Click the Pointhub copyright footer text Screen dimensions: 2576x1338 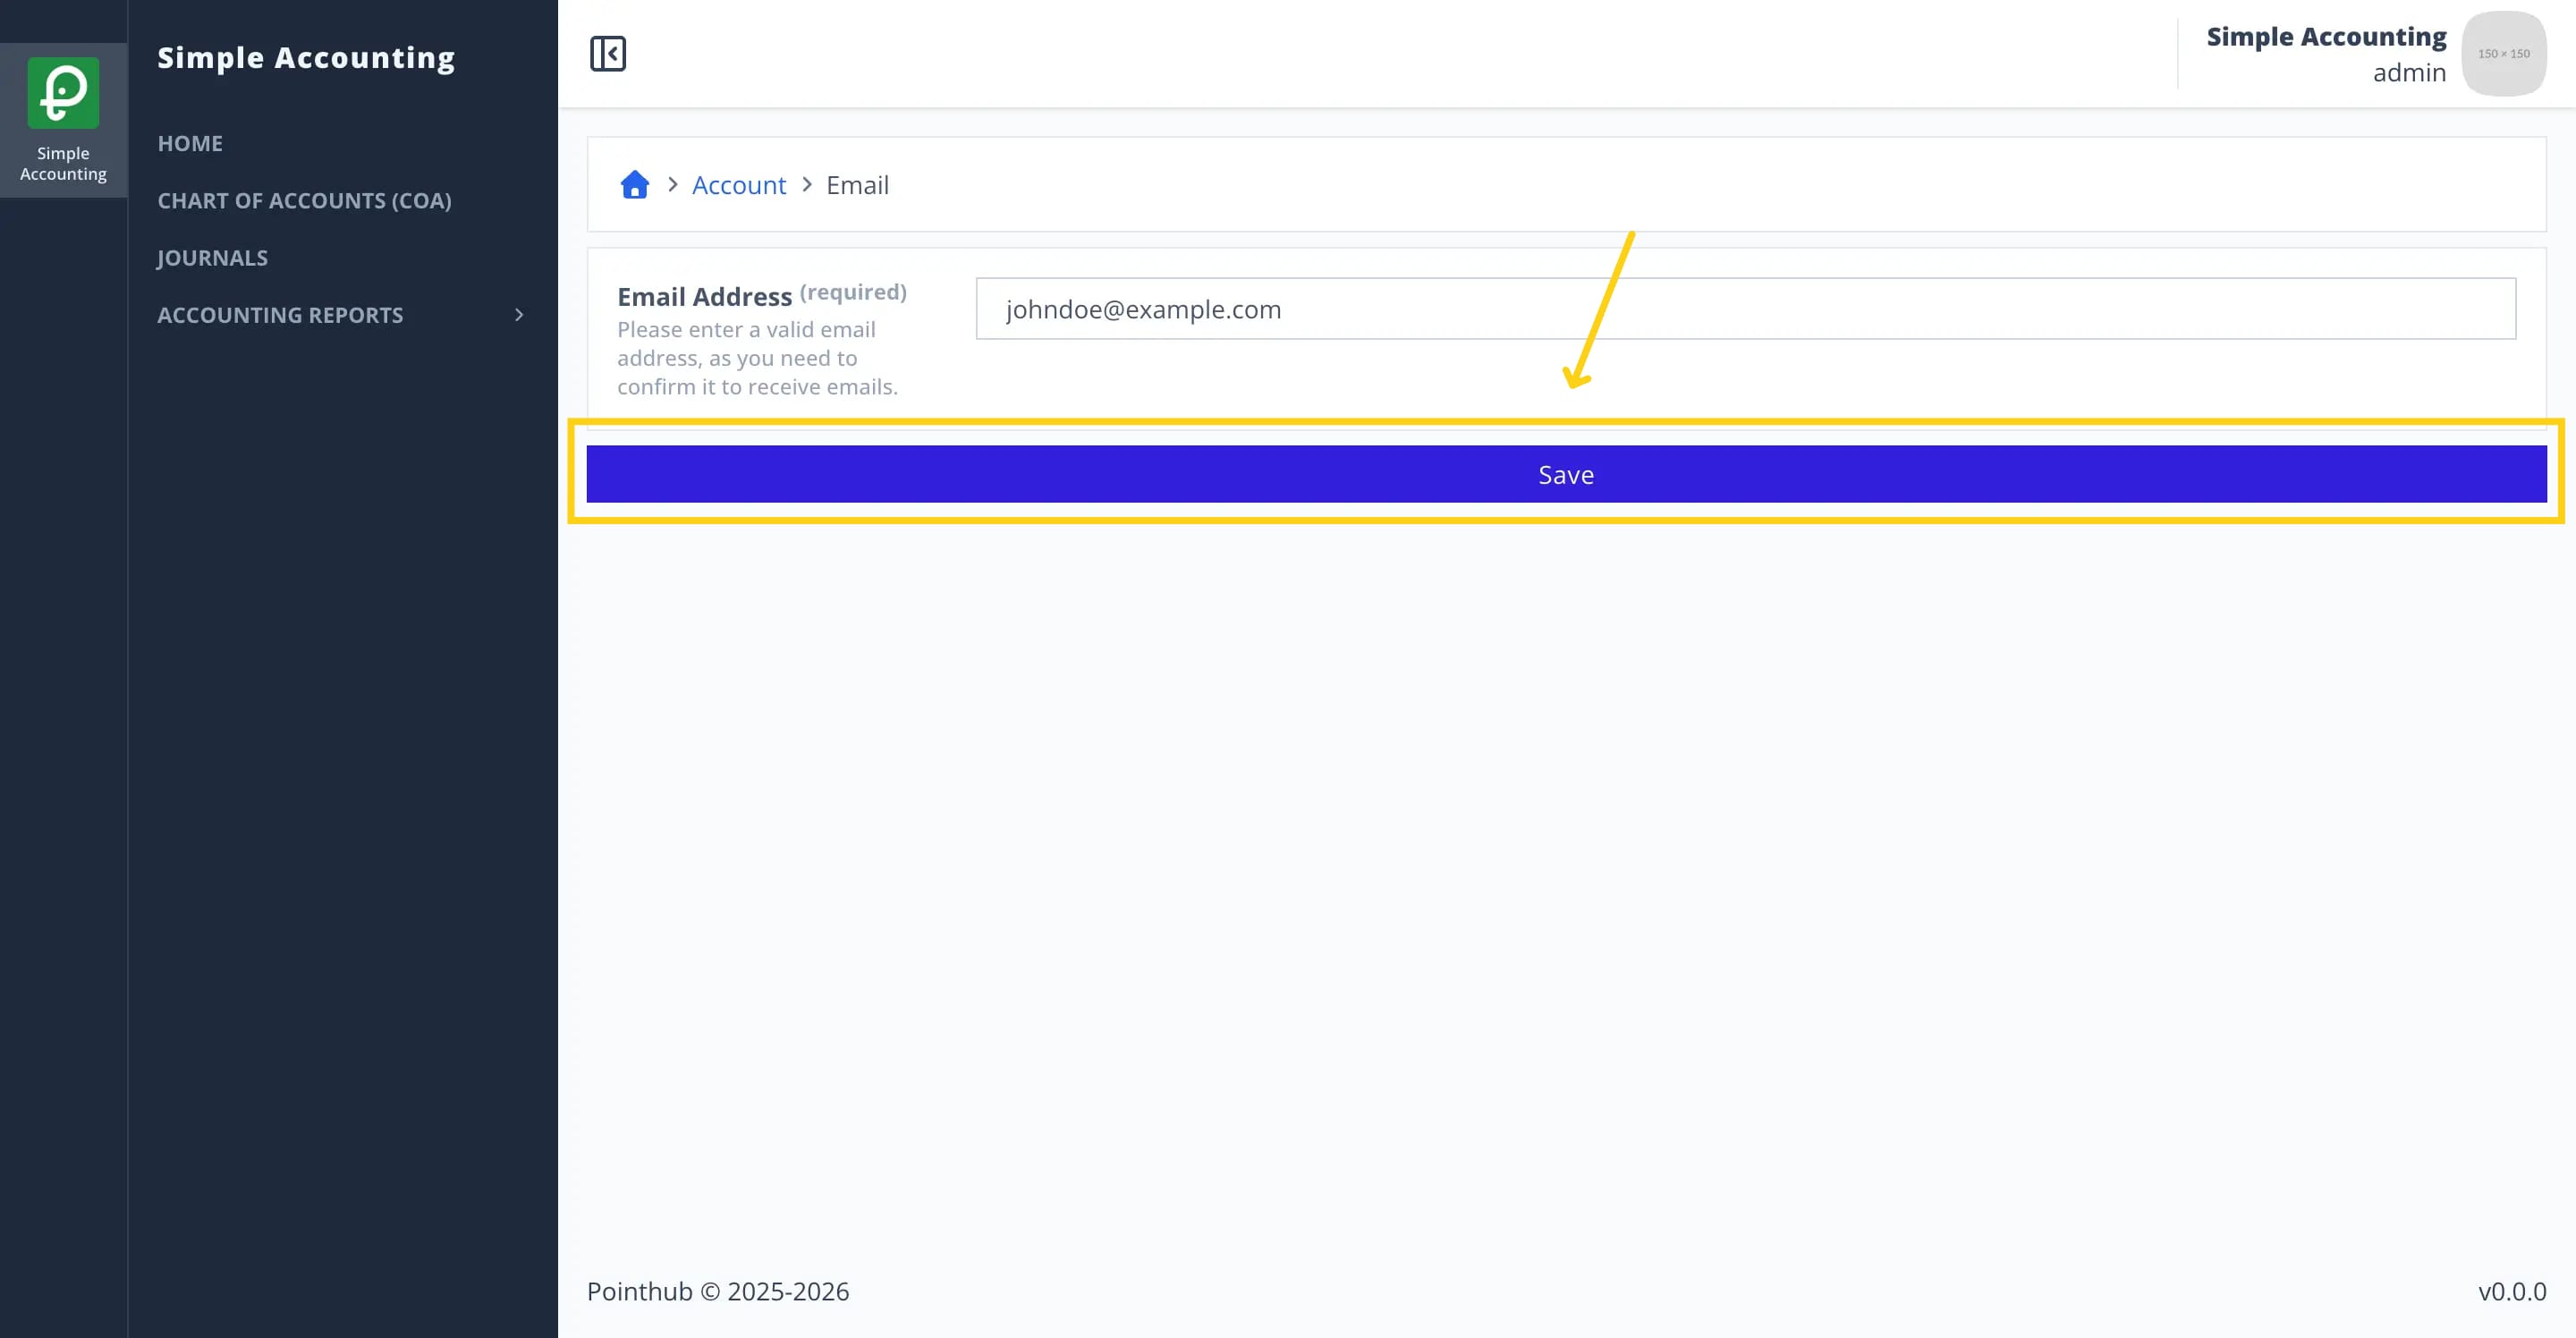(x=717, y=1291)
